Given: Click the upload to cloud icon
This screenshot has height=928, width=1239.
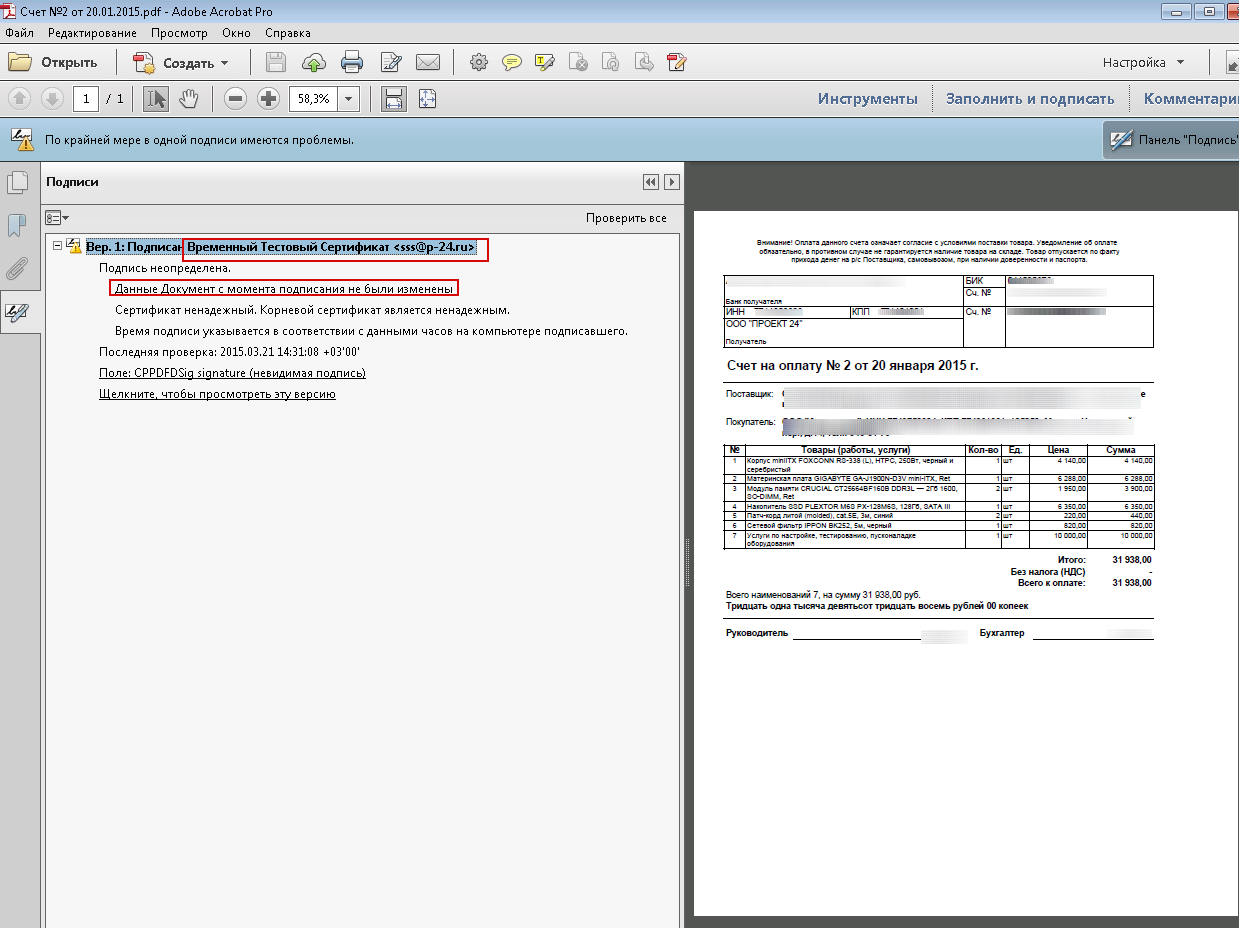Looking at the screenshot, I should (314, 62).
